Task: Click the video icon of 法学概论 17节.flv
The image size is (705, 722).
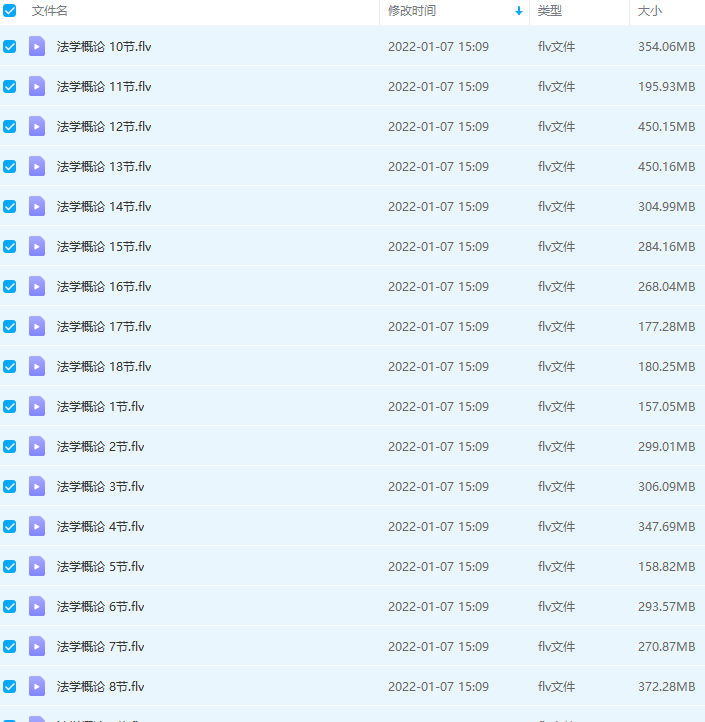Action: point(37,327)
